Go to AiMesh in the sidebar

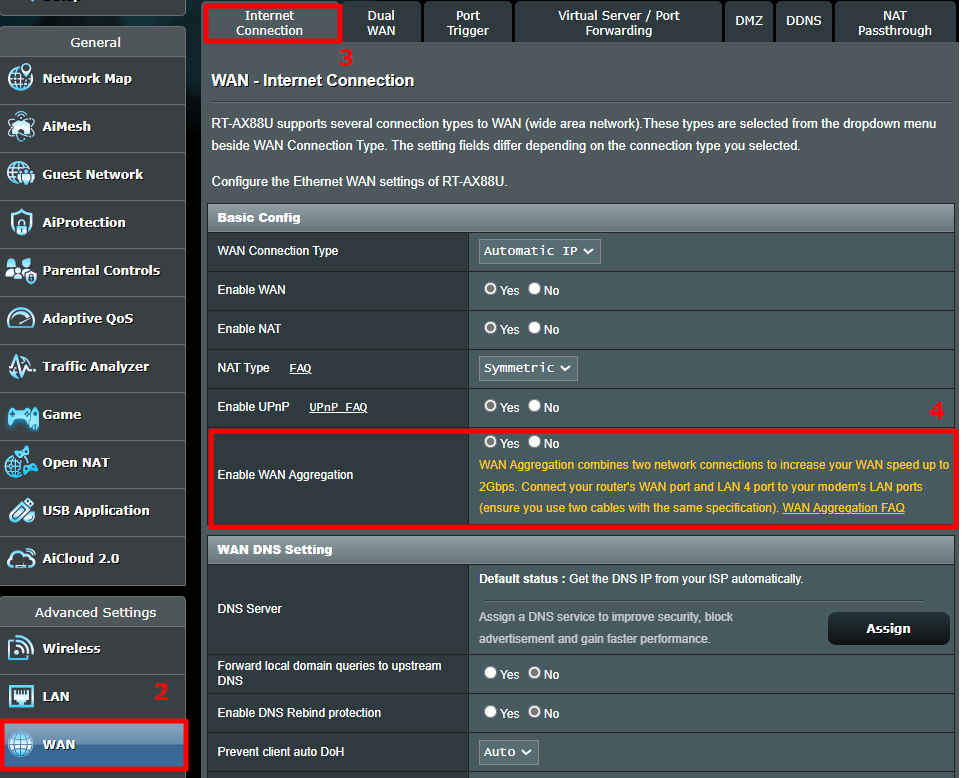click(x=67, y=126)
